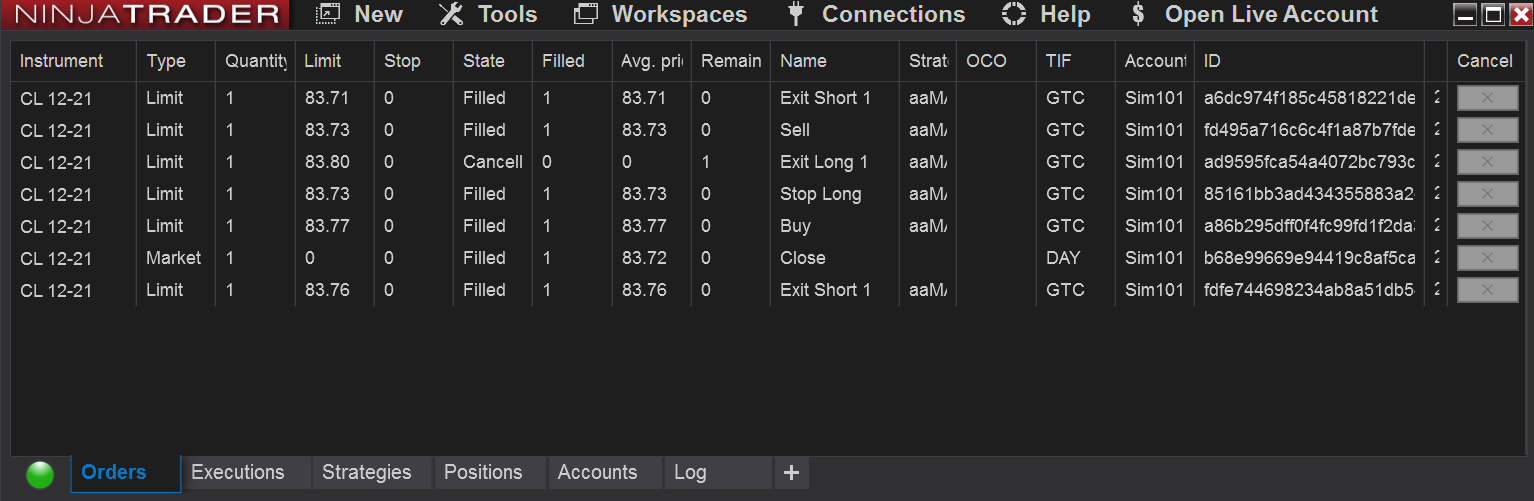
Task: Click the green connection status indicator
Action: 40,474
